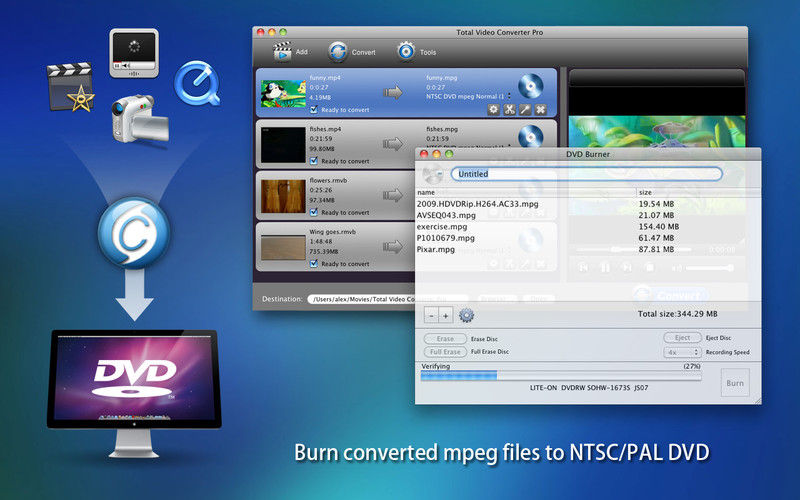This screenshot has width=800, height=500.
Task: Click scissors trim icon in funny.mp4 row
Action: coord(509,109)
